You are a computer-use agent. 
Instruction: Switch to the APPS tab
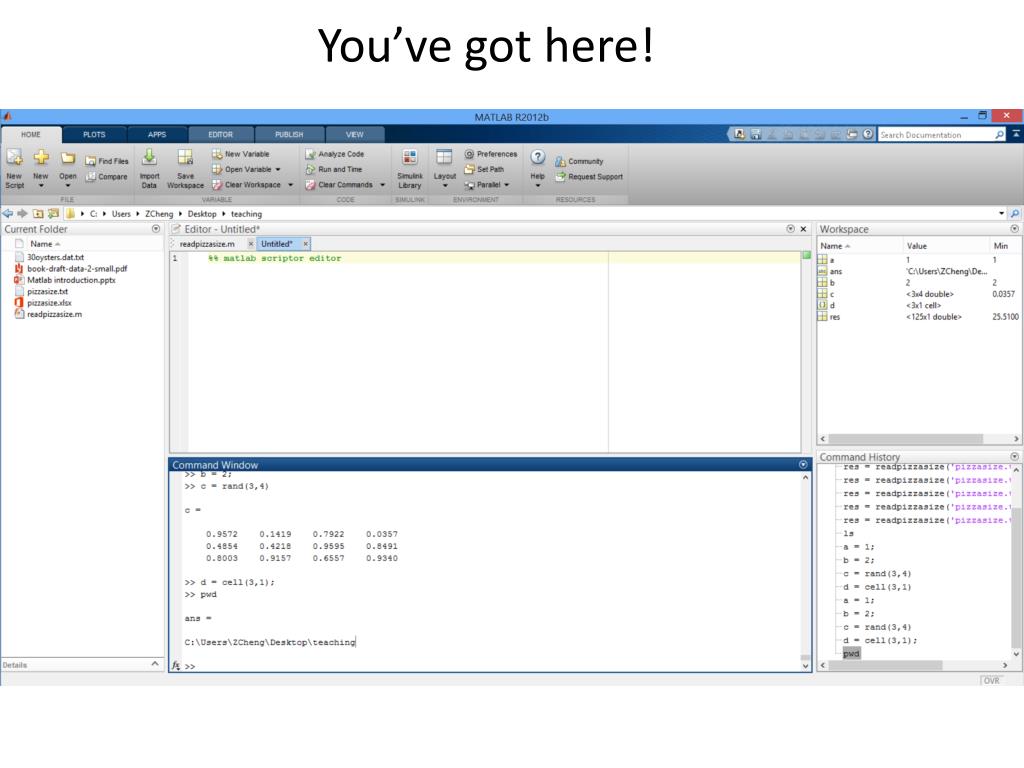click(x=157, y=135)
